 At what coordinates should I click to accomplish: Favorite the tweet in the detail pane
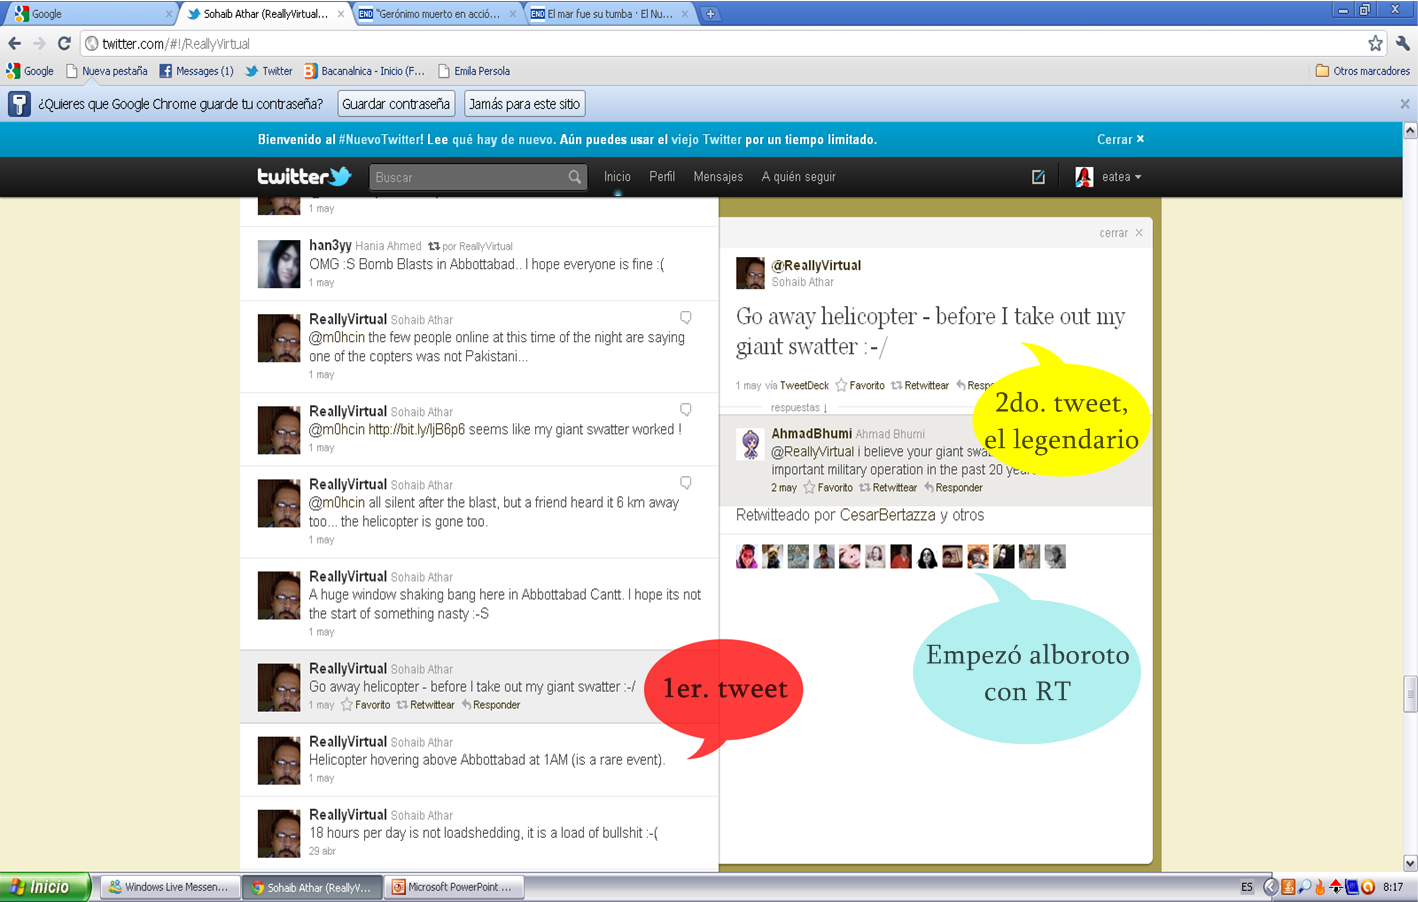pyautogui.click(x=859, y=385)
